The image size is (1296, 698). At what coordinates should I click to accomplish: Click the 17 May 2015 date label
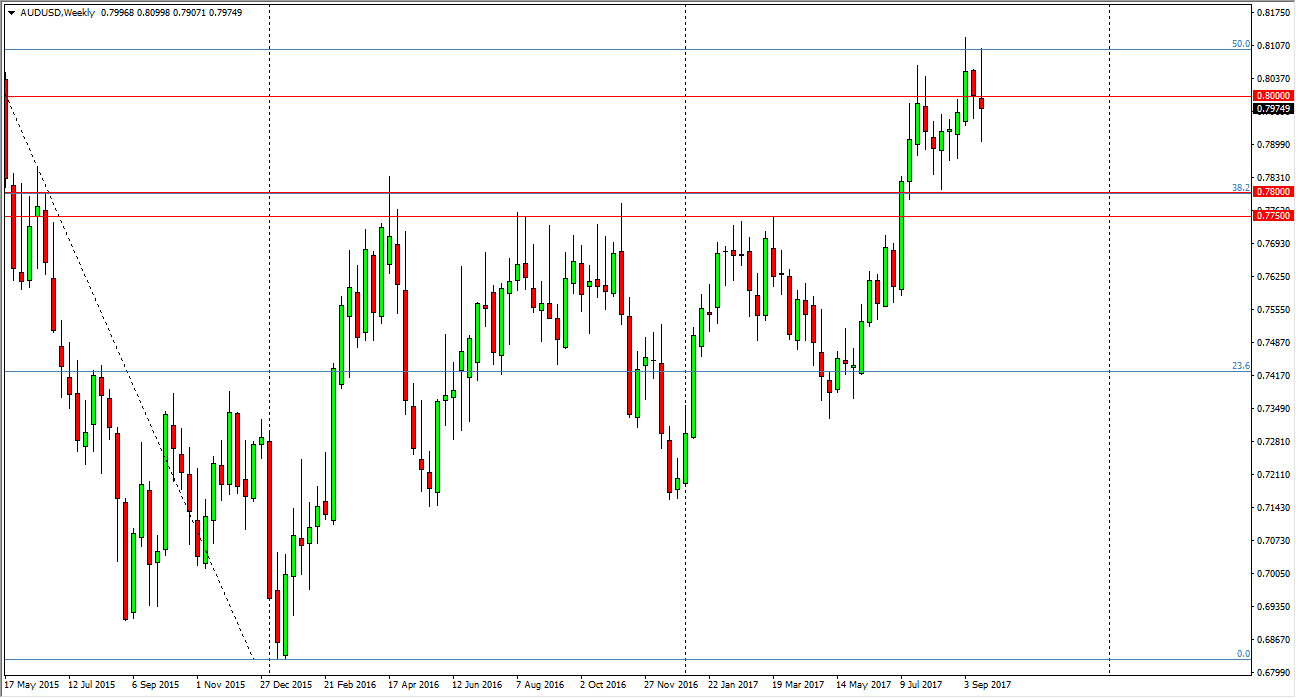pyautogui.click(x=32, y=686)
